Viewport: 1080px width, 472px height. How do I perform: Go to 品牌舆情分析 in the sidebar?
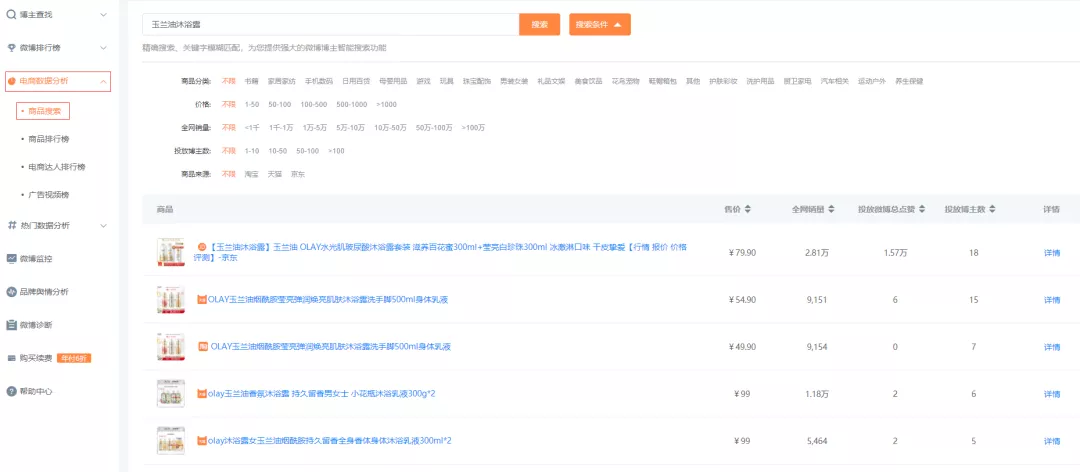(x=44, y=292)
